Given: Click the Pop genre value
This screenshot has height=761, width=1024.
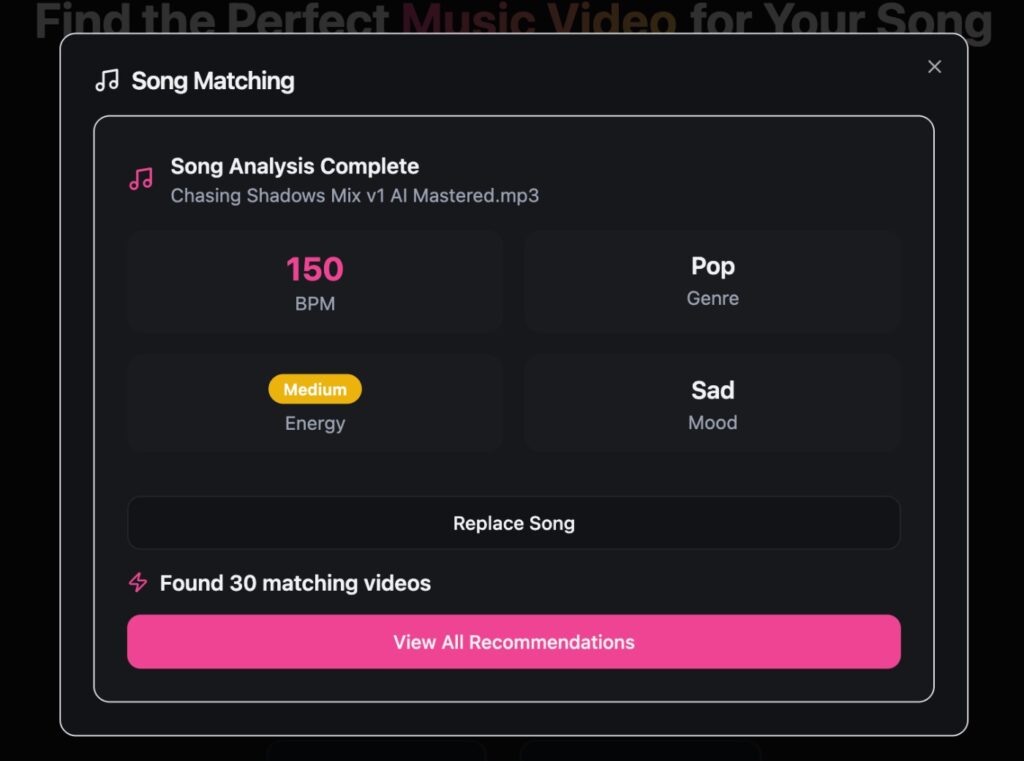Looking at the screenshot, I should tap(712, 266).
